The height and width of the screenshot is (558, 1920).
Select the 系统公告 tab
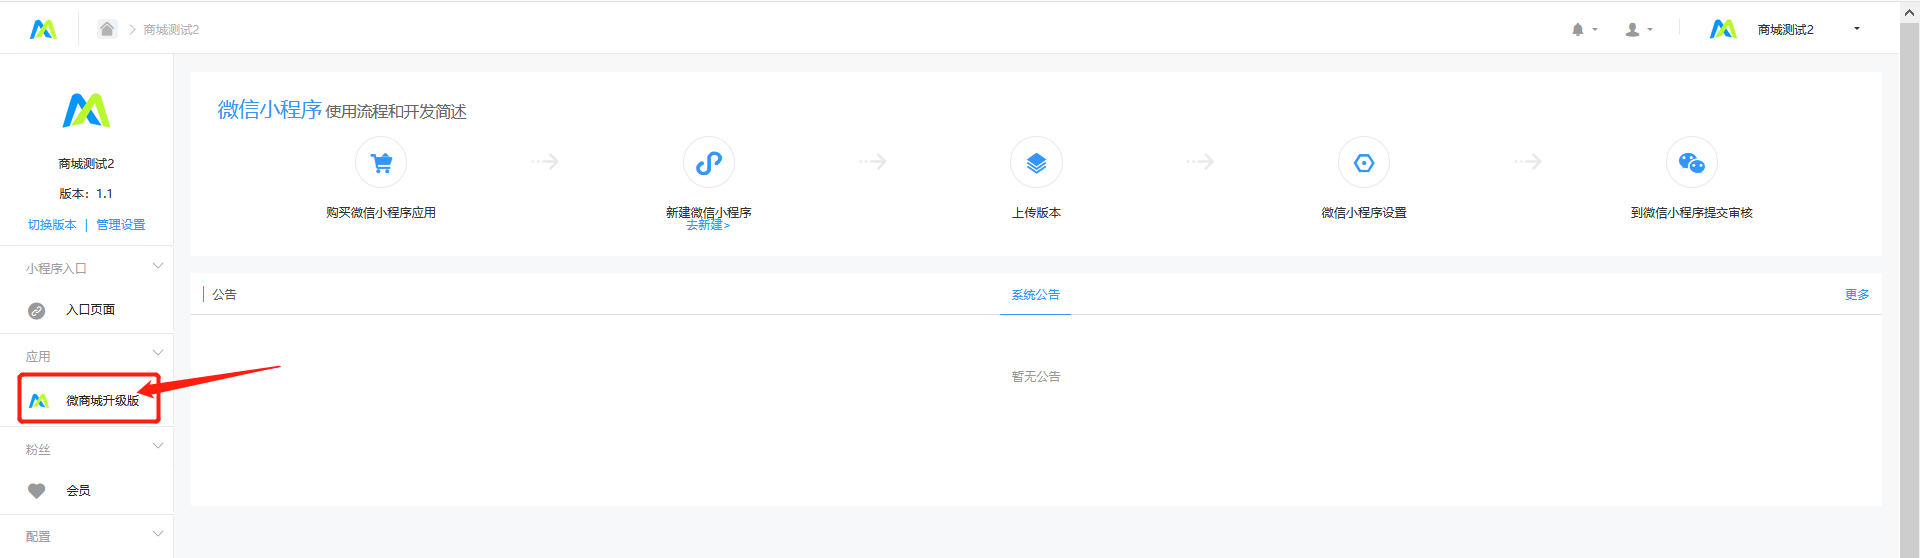coord(1035,295)
